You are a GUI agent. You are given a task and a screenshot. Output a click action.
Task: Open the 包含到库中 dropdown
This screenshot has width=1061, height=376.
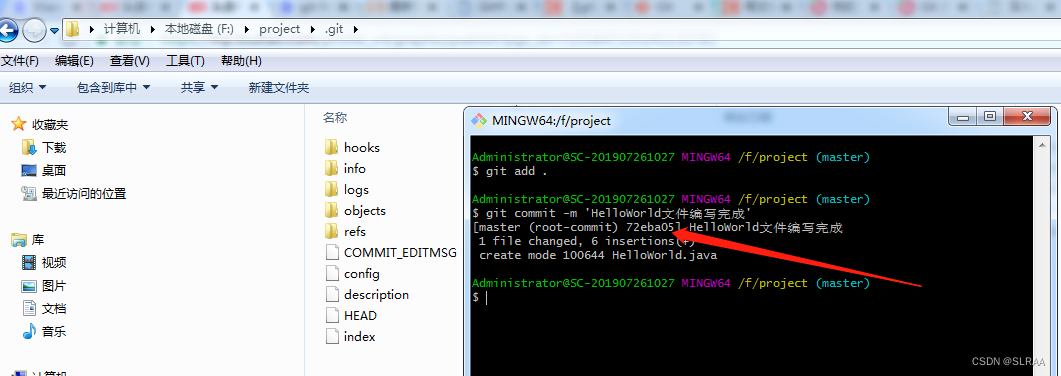pos(113,87)
